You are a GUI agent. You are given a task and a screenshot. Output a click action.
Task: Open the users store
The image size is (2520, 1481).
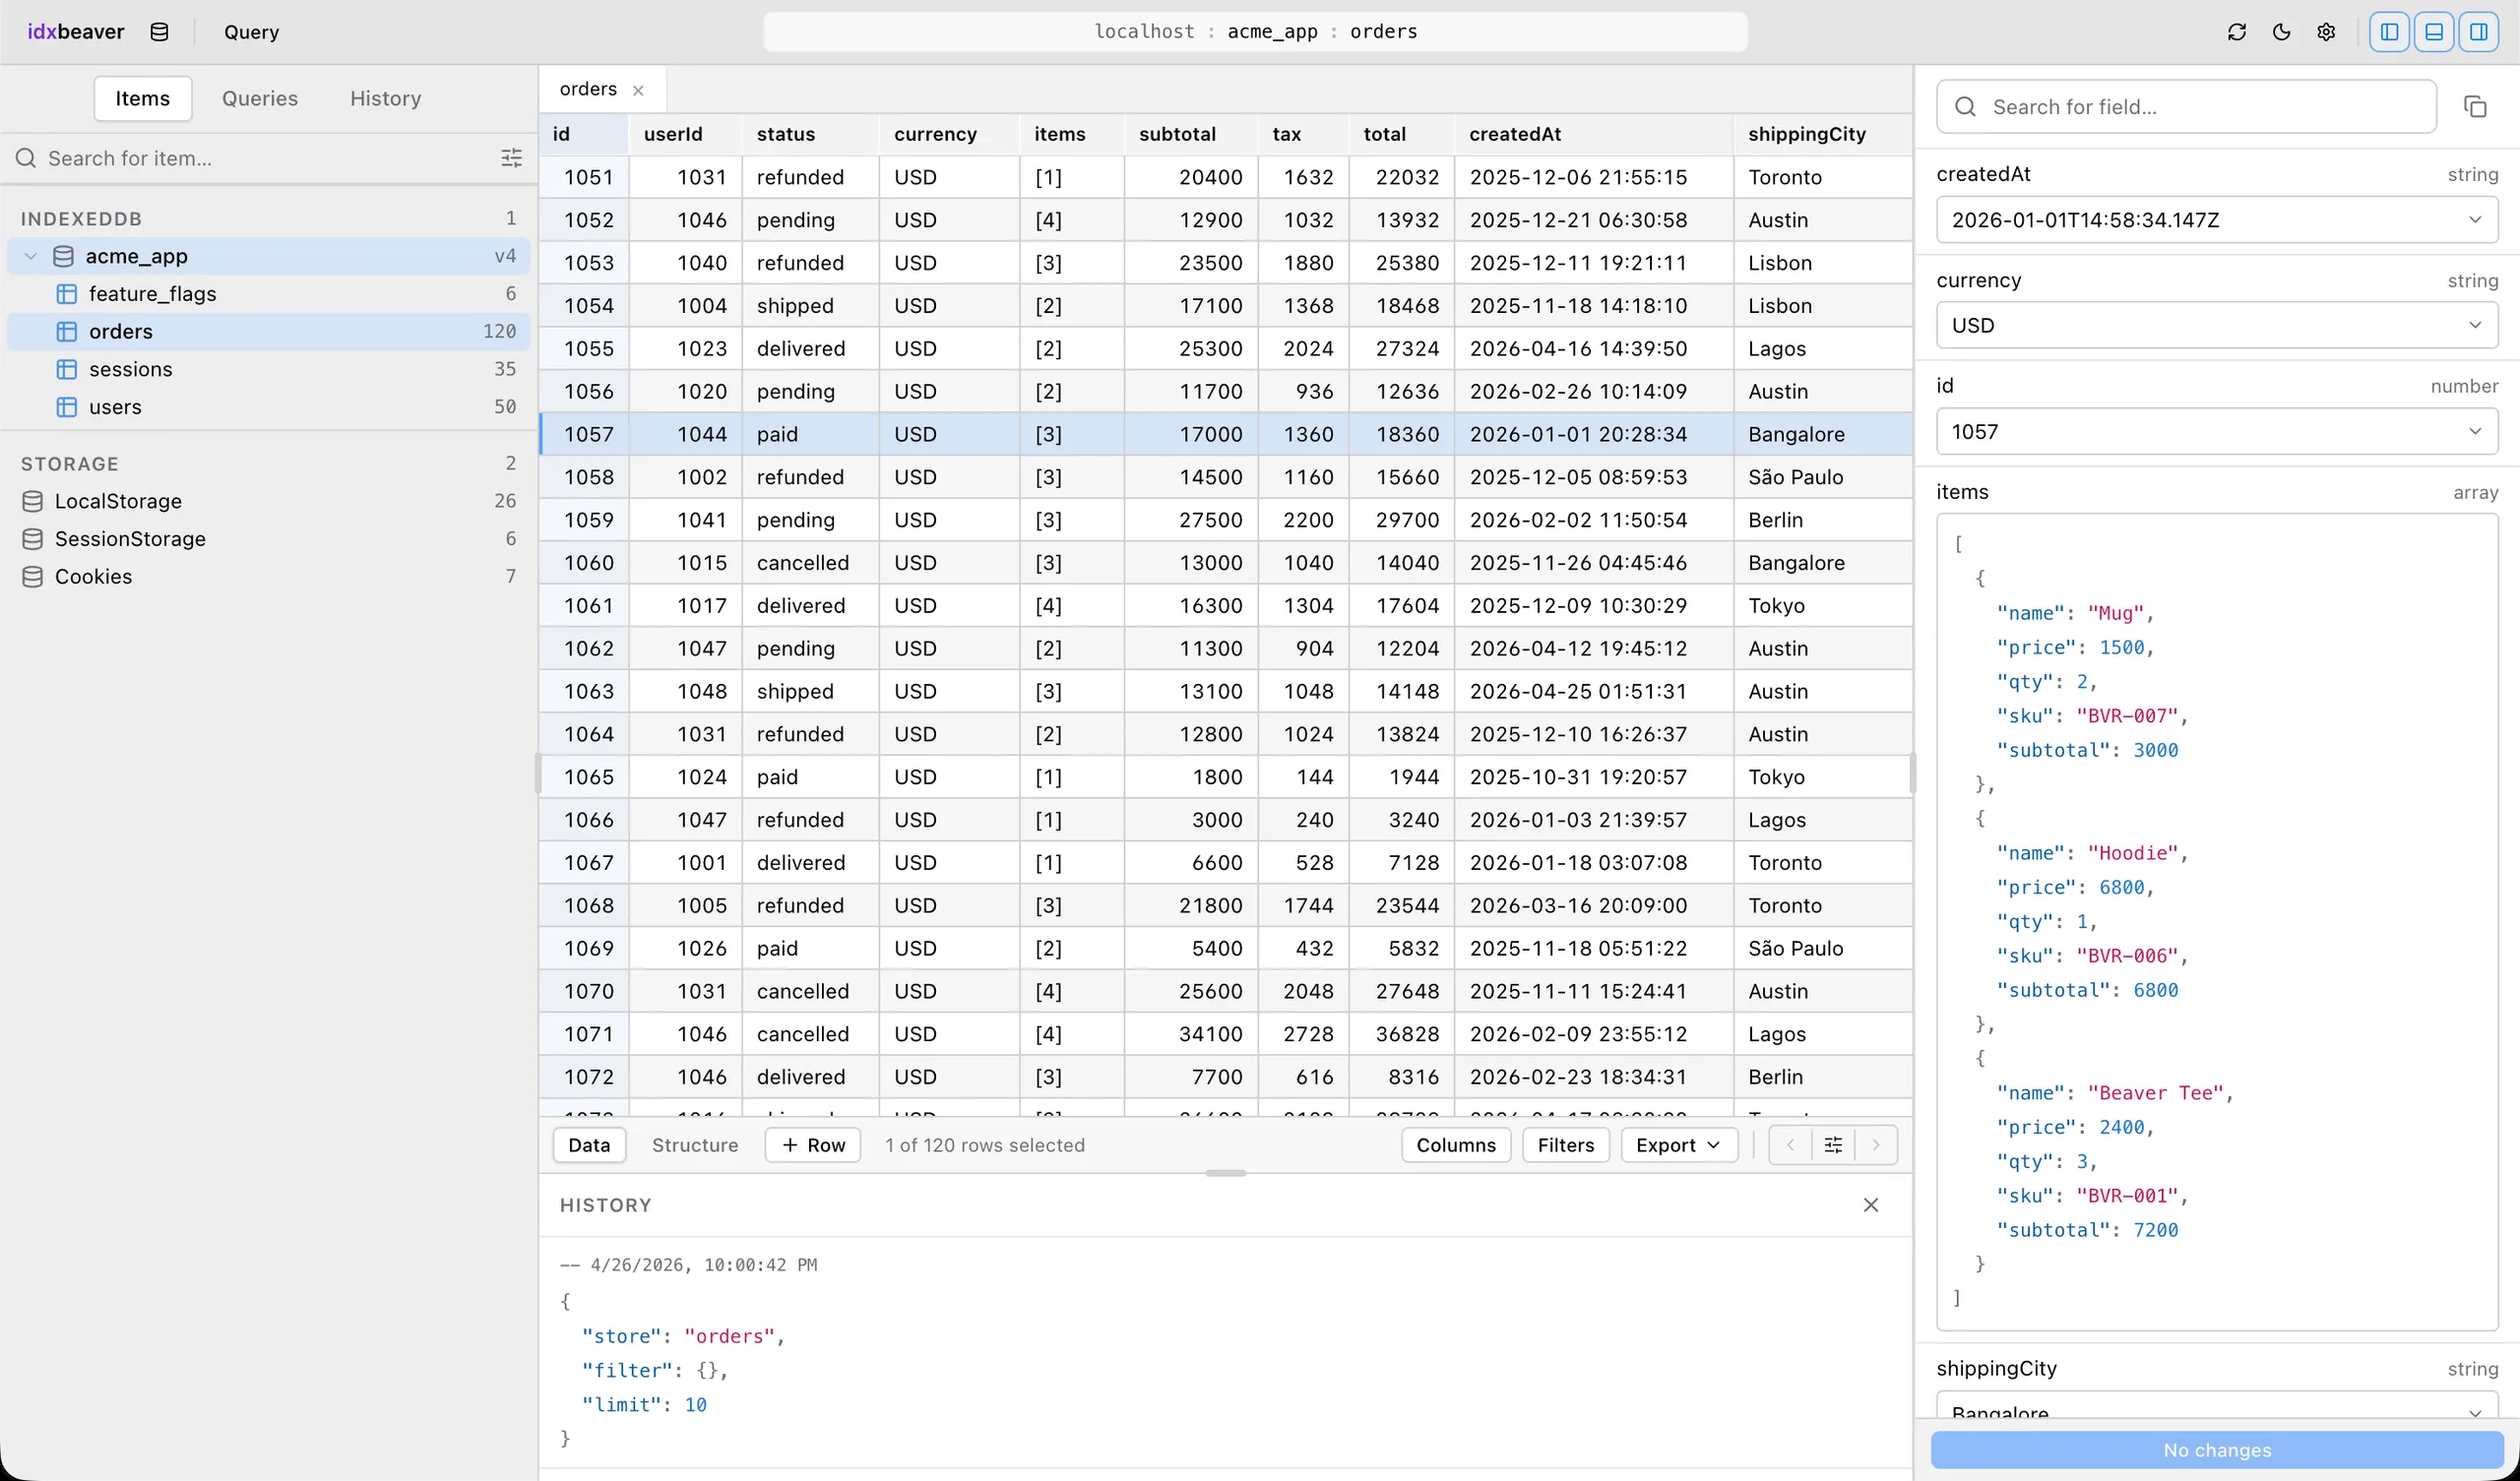268,407
